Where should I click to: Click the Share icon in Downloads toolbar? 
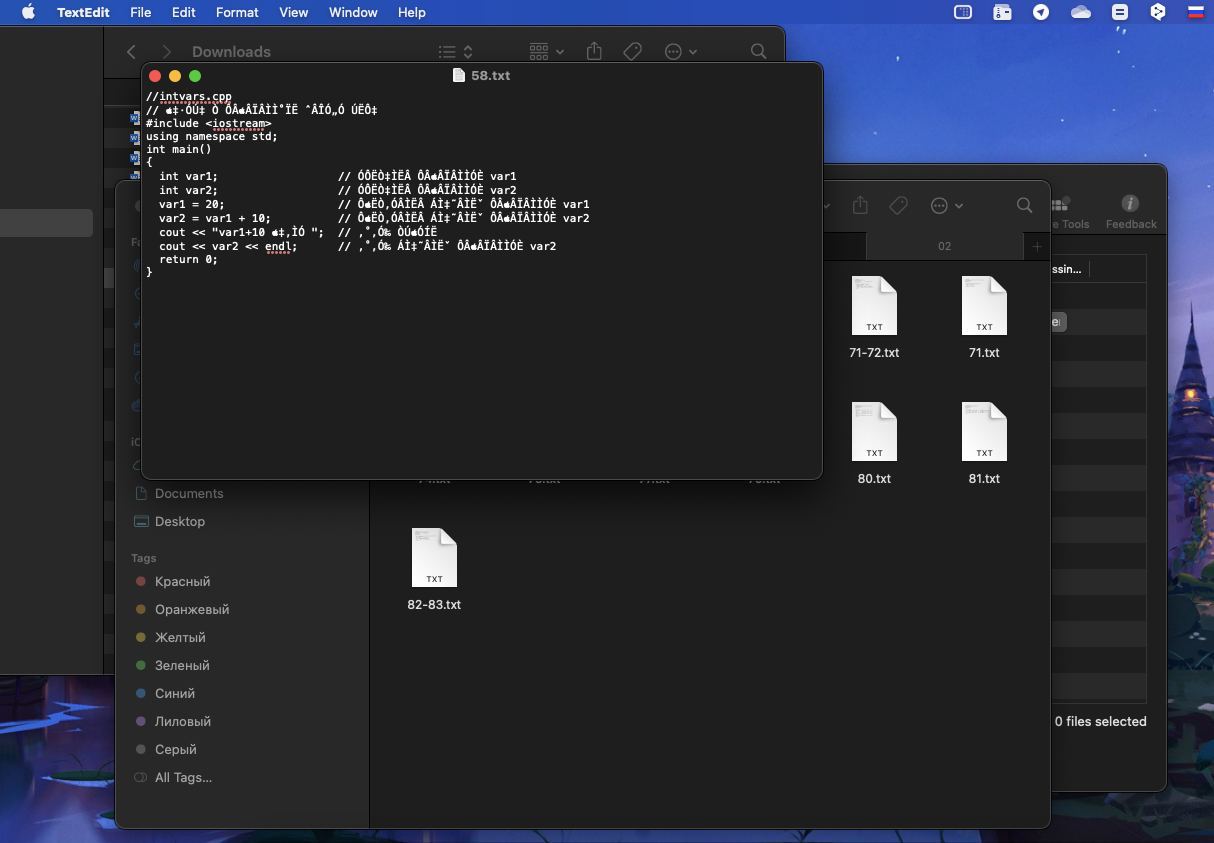(594, 51)
